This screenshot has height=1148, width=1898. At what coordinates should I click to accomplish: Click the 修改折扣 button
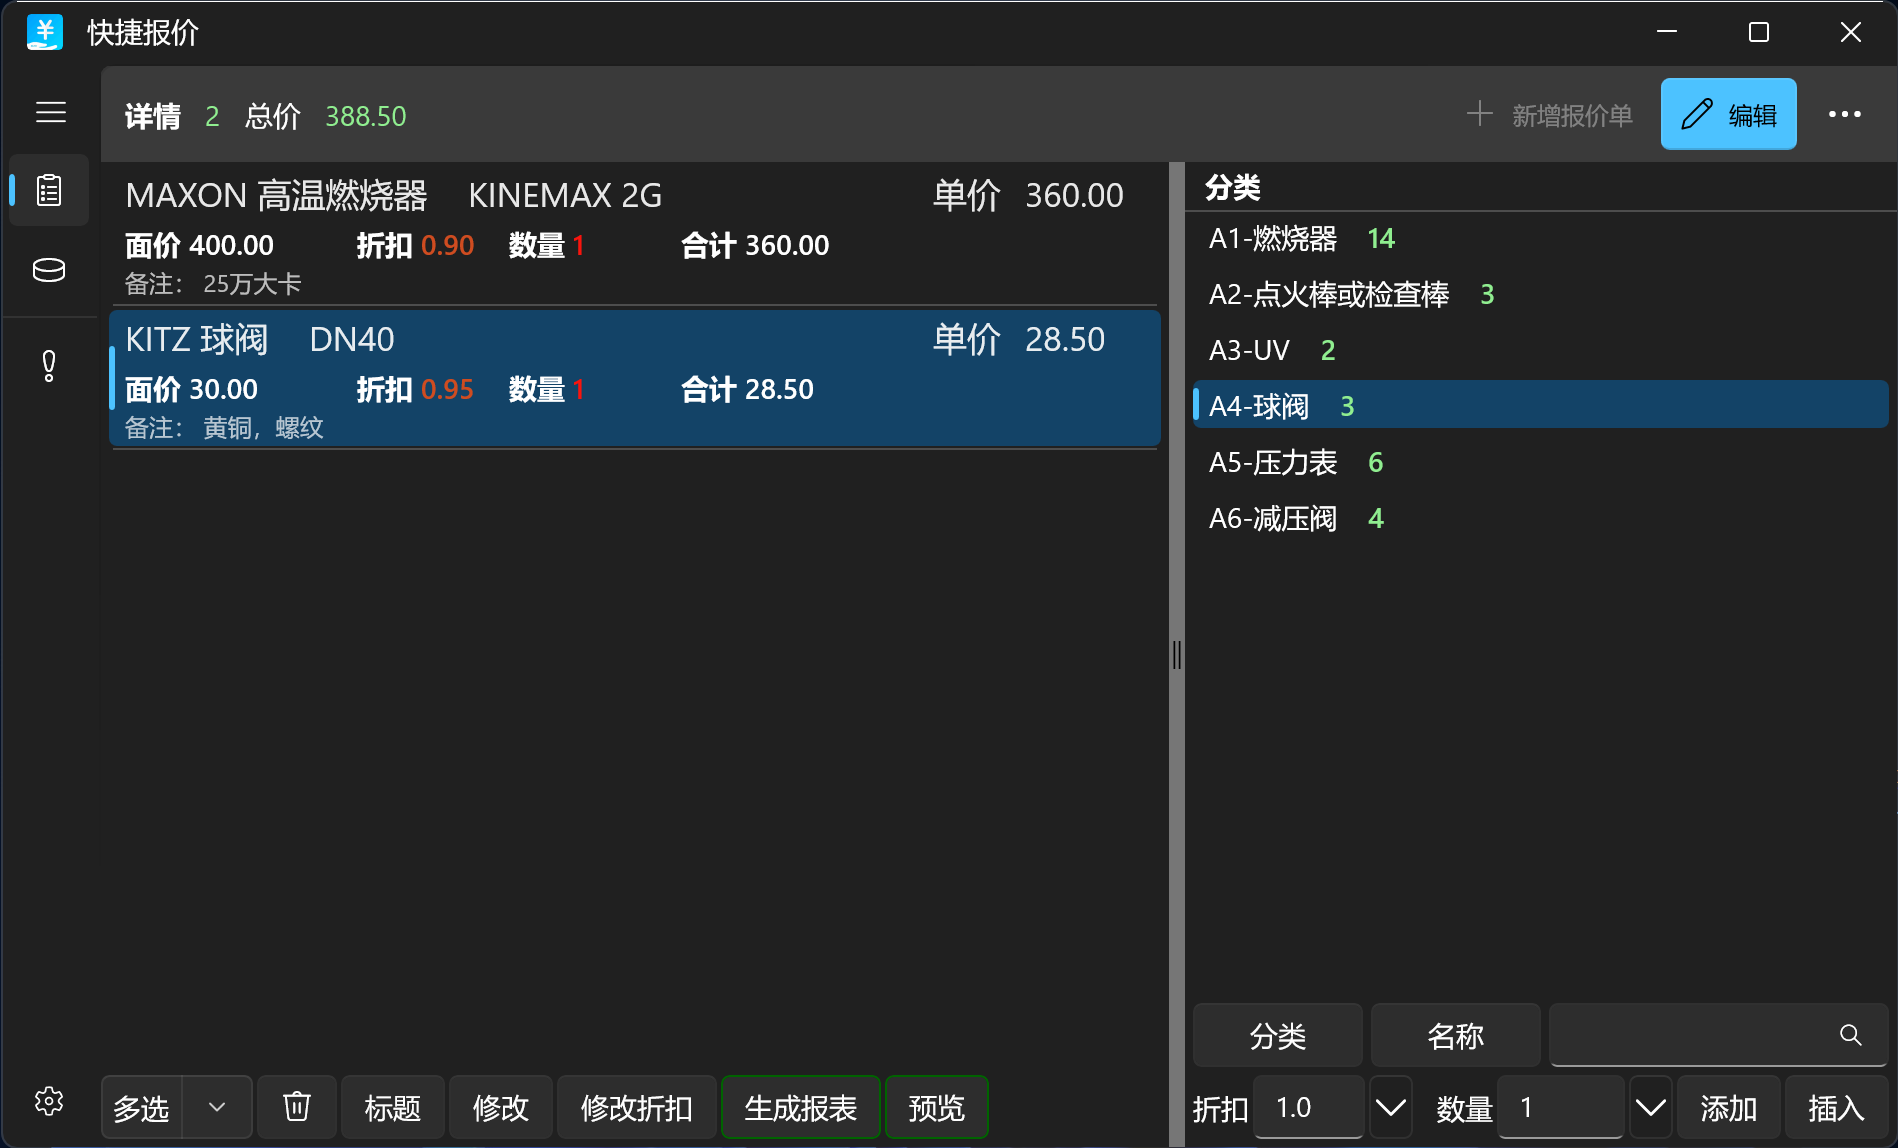coord(637,1107)
